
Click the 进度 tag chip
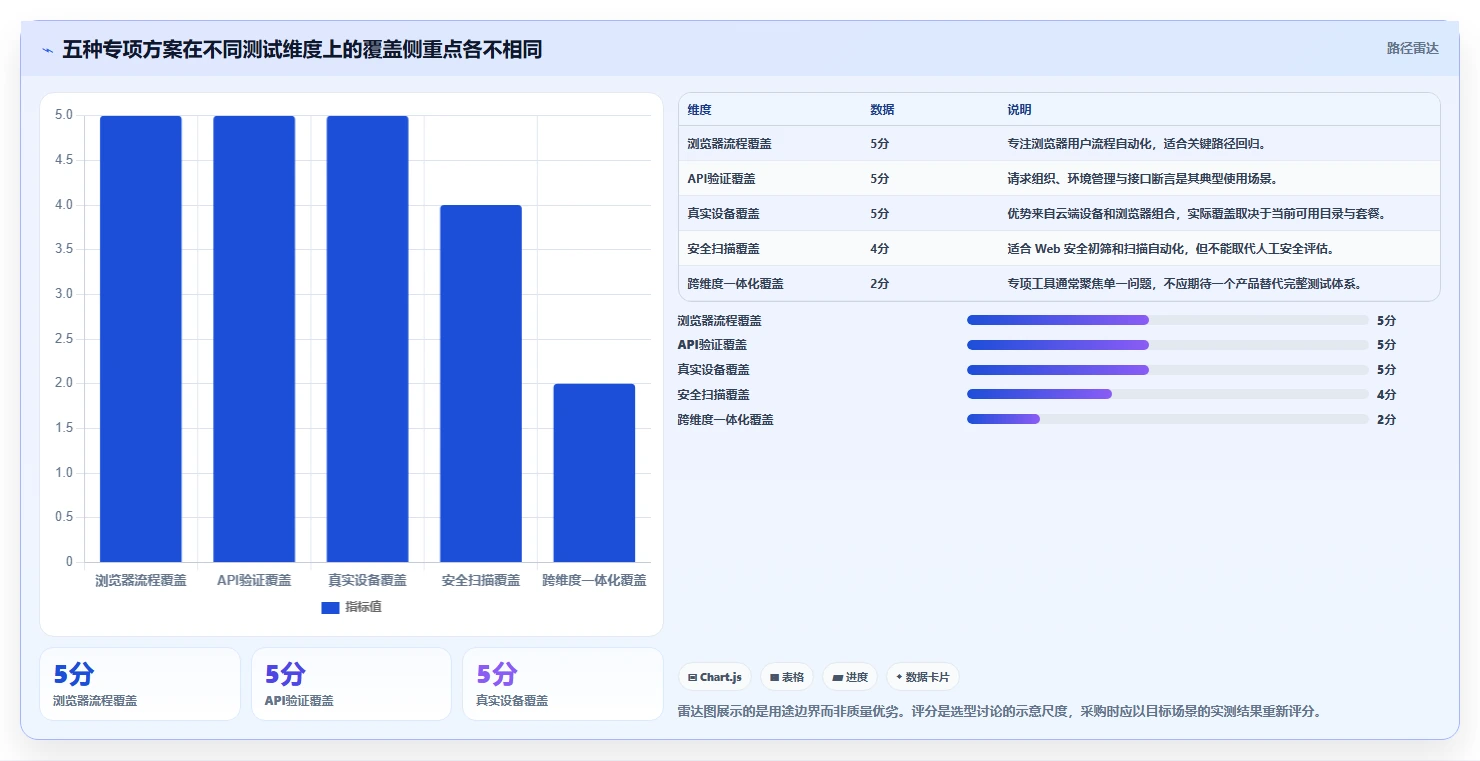click(850, 677)
